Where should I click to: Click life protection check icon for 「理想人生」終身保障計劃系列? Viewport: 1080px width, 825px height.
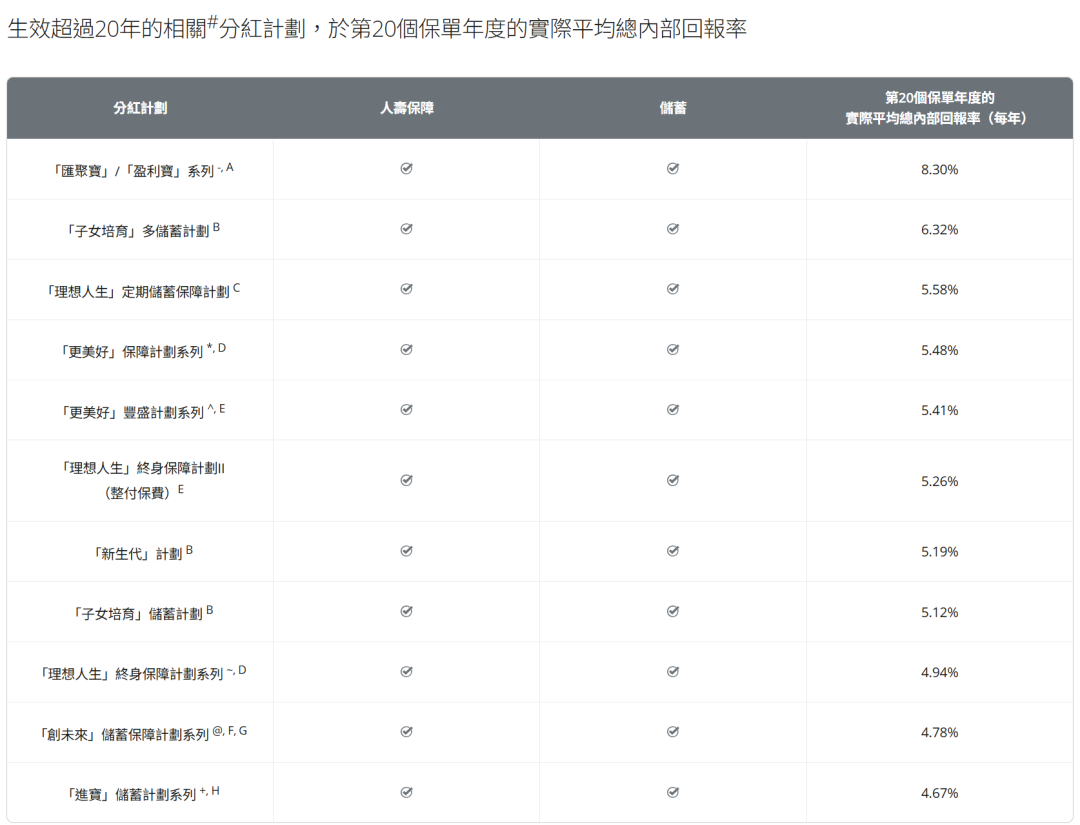[406, 671]
